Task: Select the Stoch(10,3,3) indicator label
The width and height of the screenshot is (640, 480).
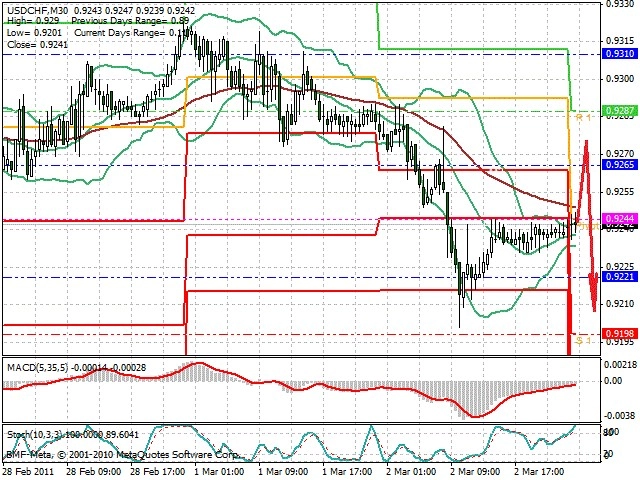Action: pos(34,435)
